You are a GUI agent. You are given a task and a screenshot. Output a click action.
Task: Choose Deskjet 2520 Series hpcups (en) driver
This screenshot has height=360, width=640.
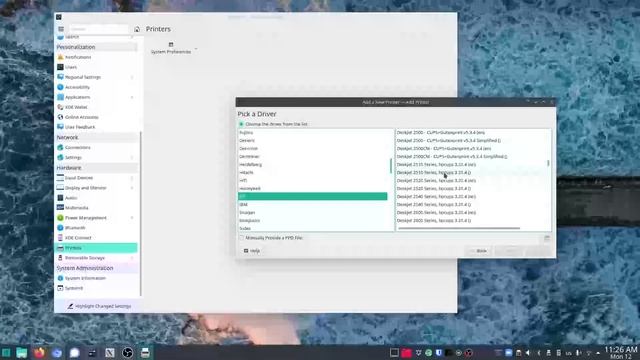pos(436,180)
